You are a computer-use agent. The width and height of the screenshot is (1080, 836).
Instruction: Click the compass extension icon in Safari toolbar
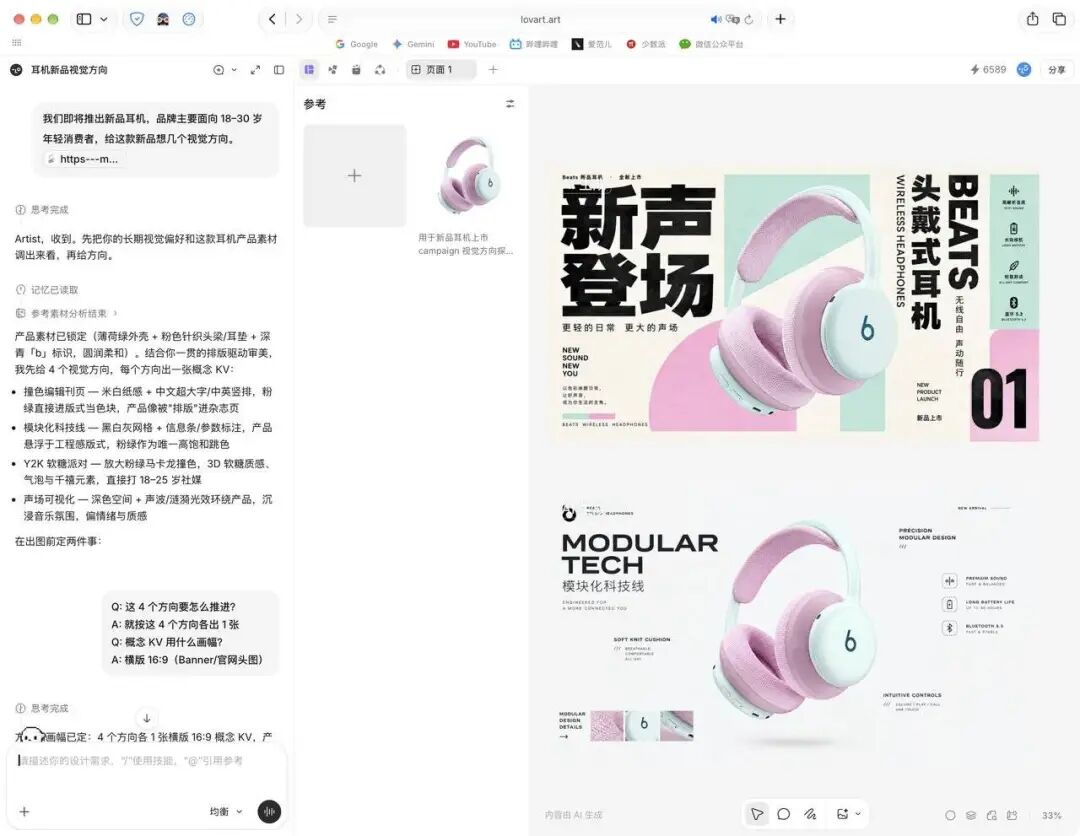[189, 19]
